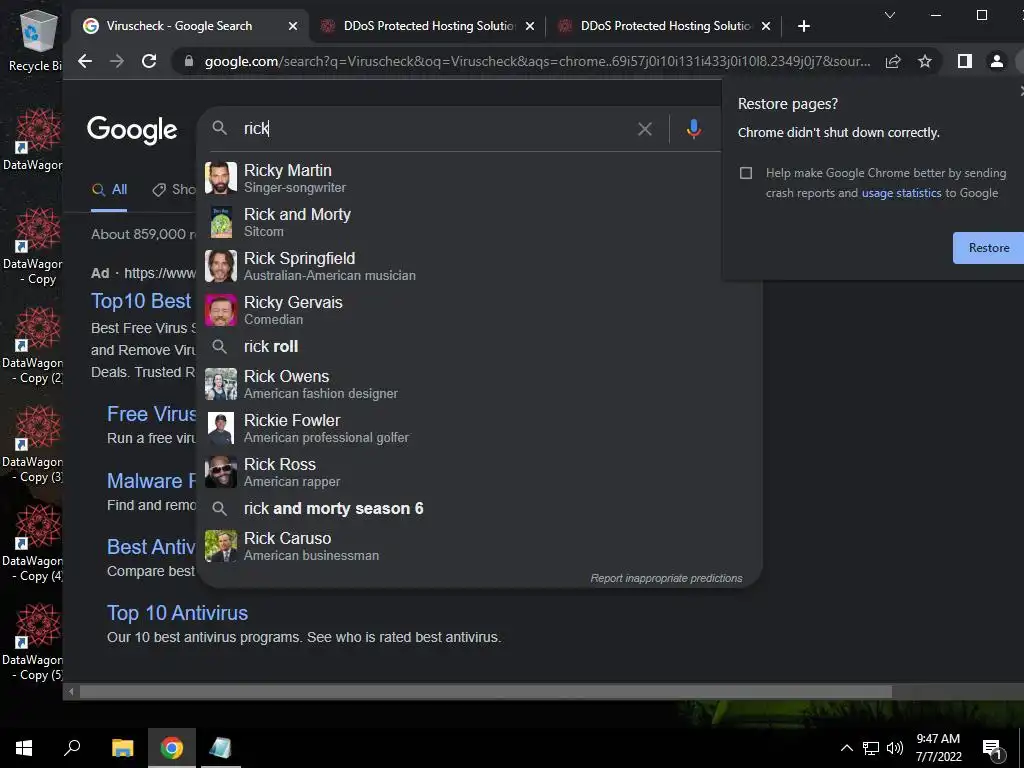1024x768 pixels.
Task: Open the Windows Start menu
Action: point(24,748)
